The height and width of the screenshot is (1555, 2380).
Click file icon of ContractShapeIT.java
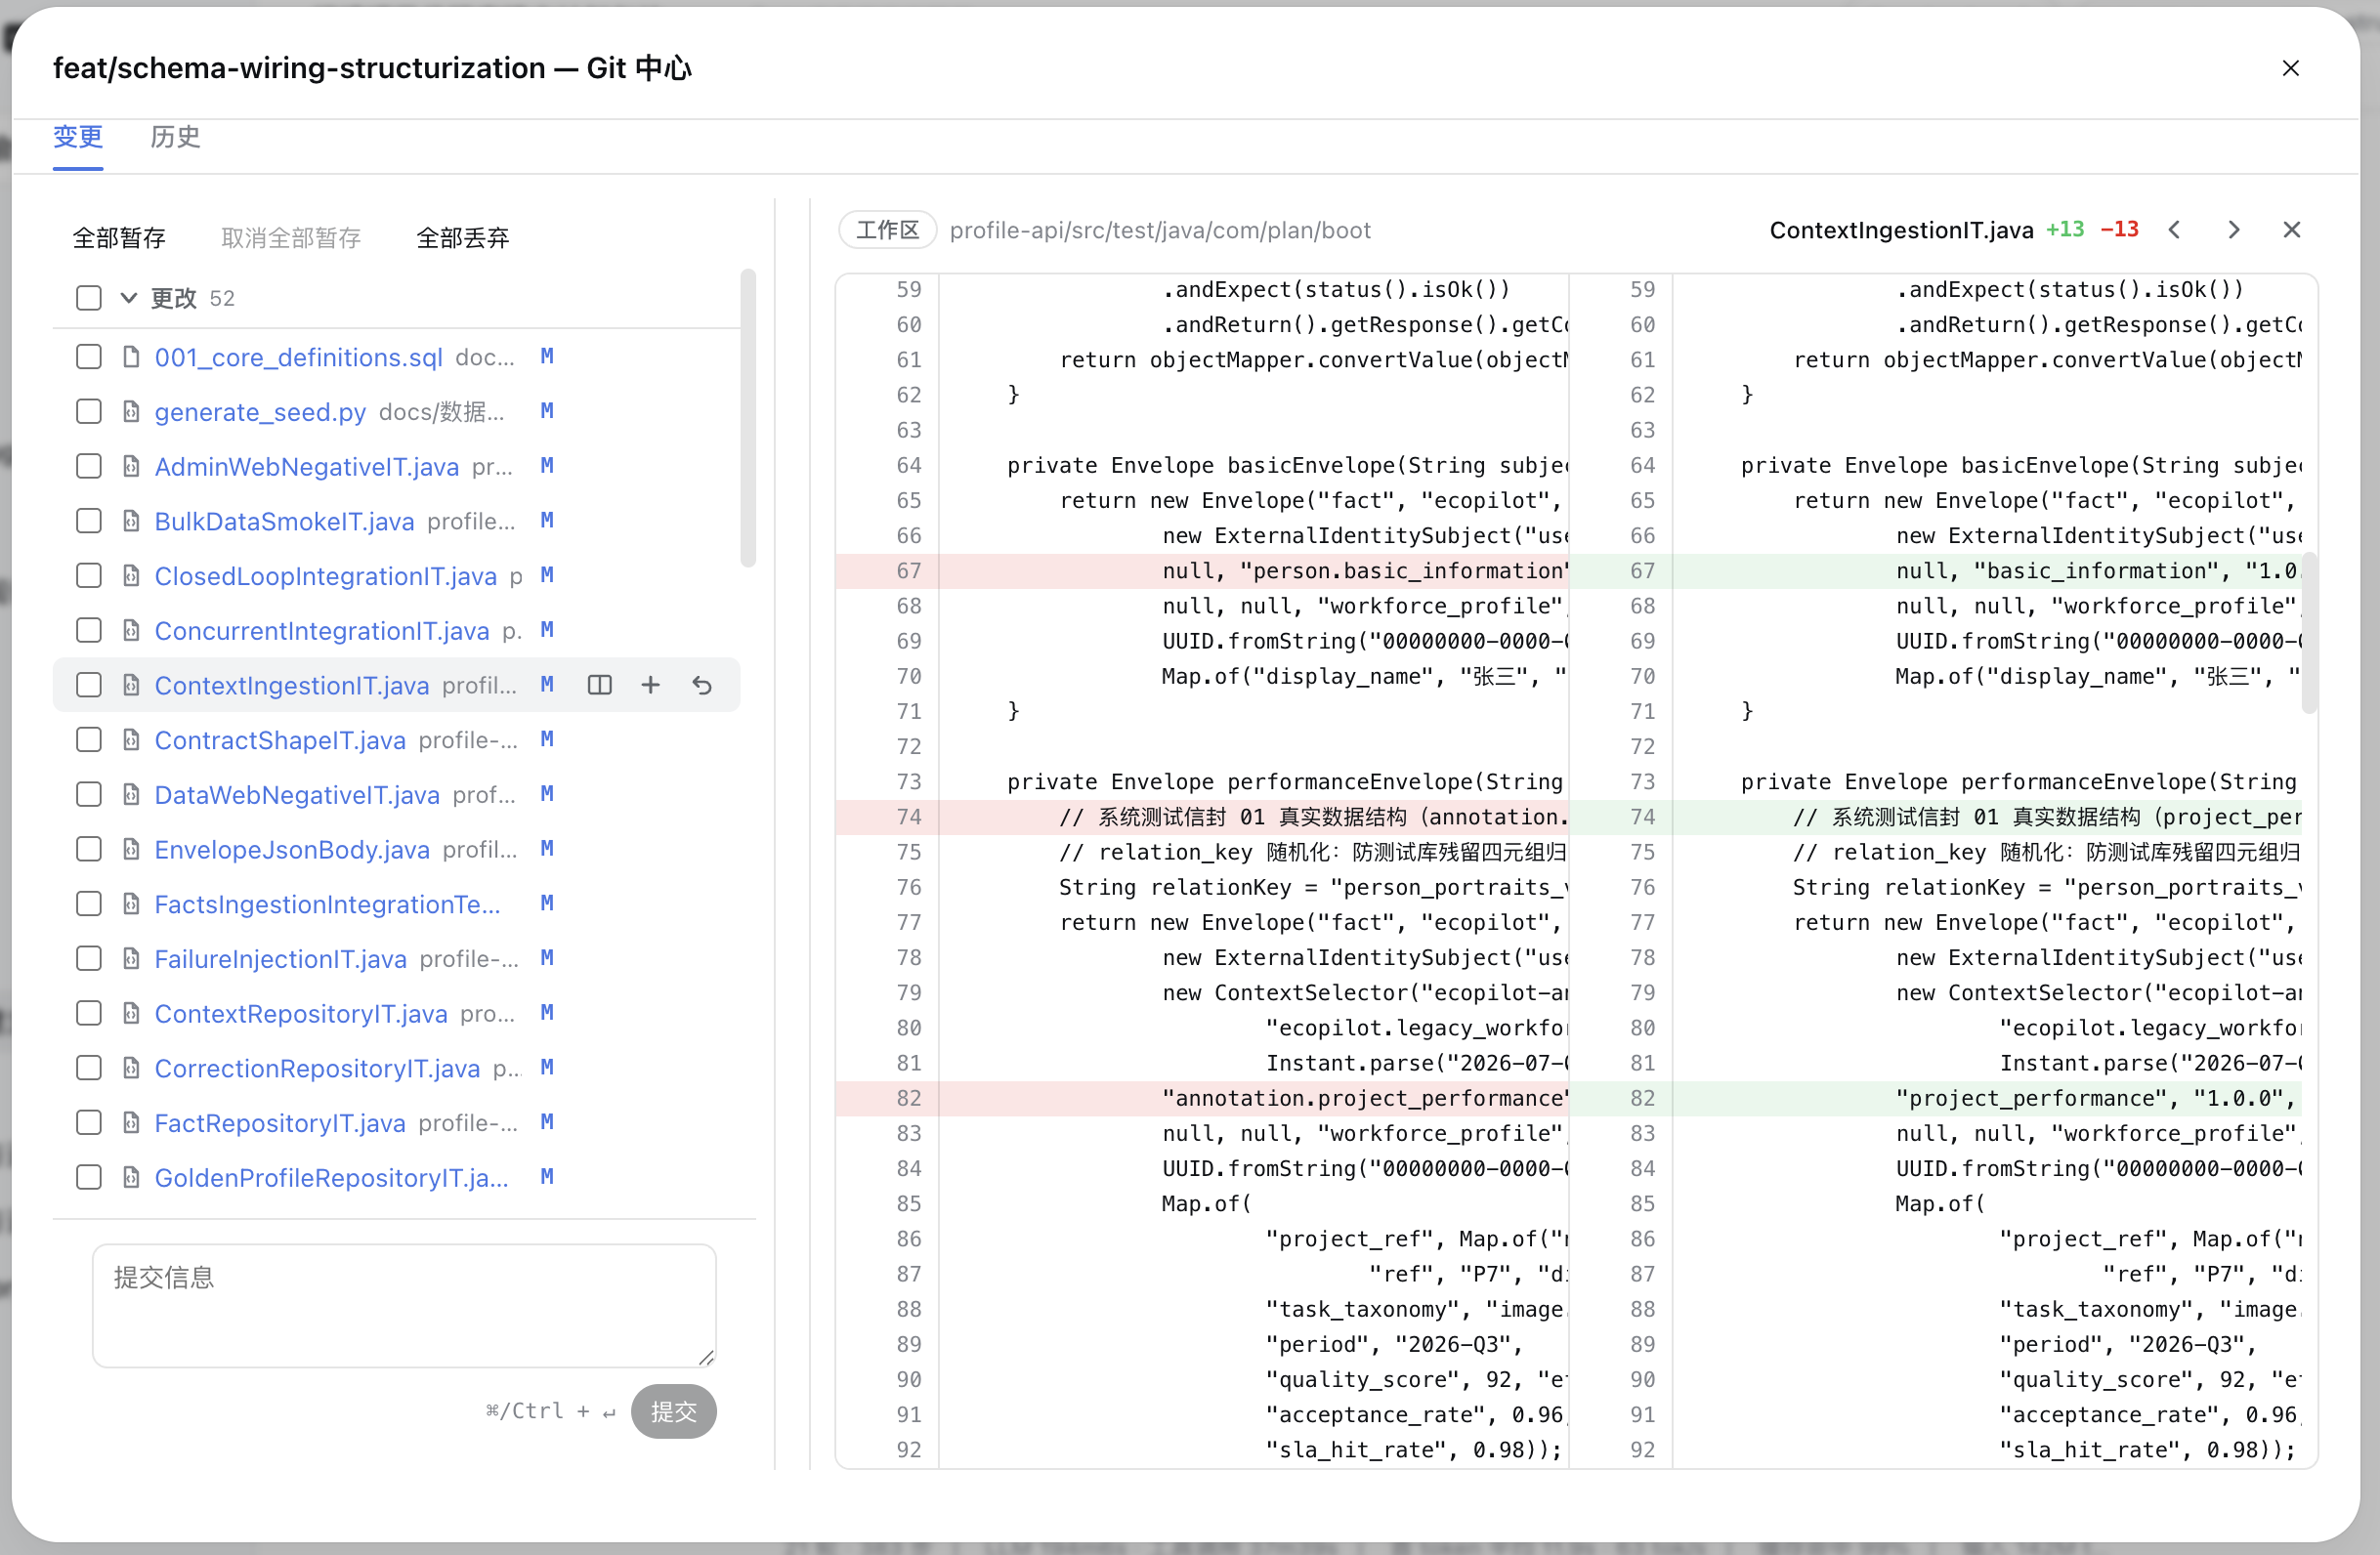pos(131,740)
